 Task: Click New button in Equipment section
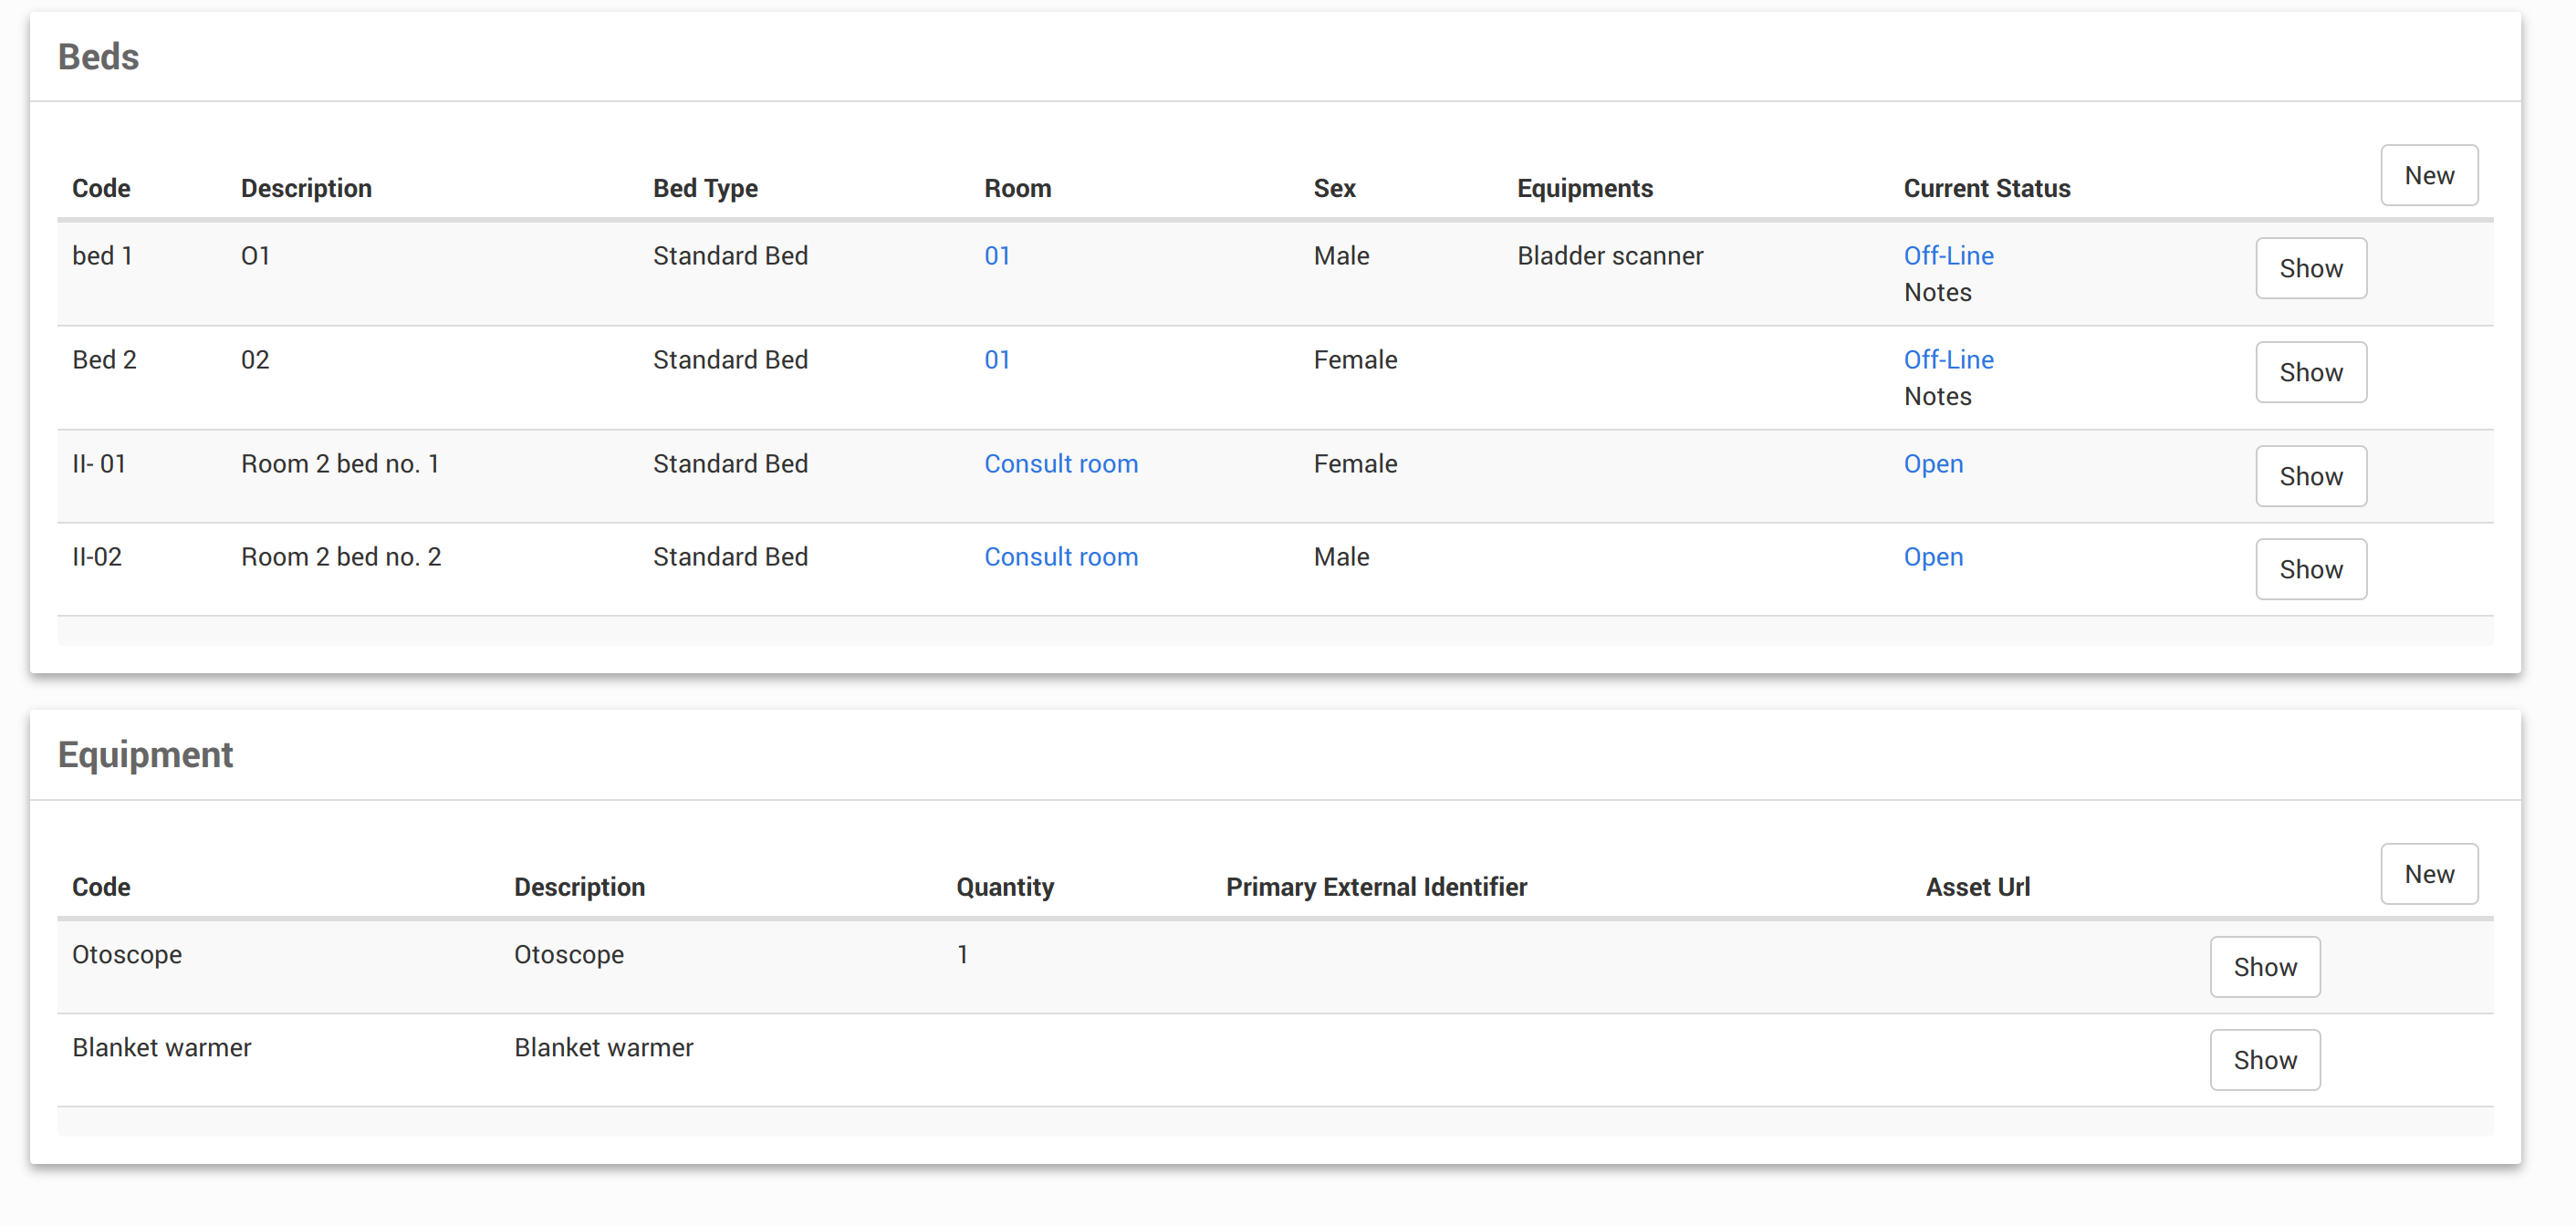tap(2428, 873)
